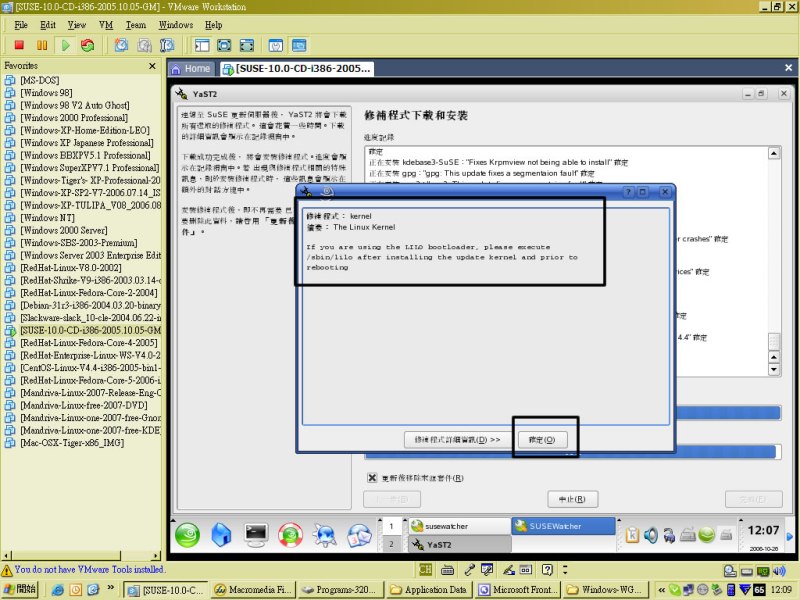
Task: Click the KDE clock showing 12:07
Action: tap(763, 531)
